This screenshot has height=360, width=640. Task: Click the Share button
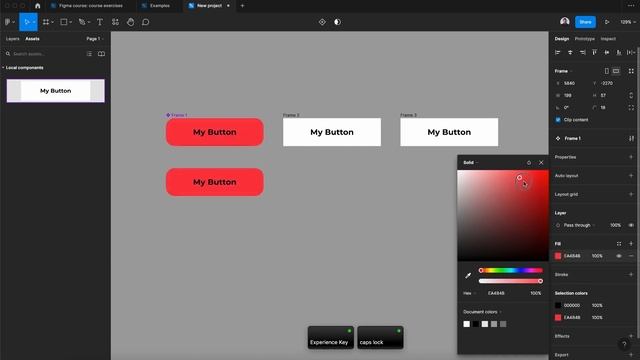pos(585,22)
